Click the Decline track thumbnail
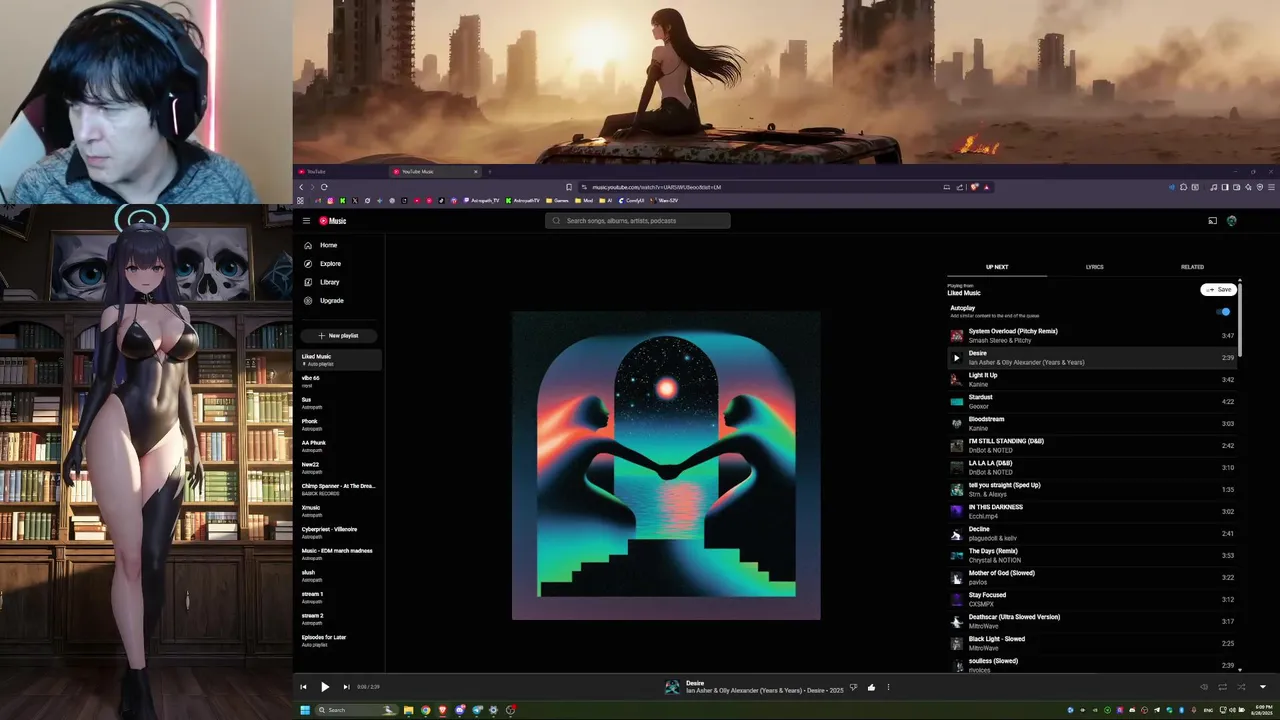Image resolution: width=1280 pixels, height=720 pixels. [956, 534]
